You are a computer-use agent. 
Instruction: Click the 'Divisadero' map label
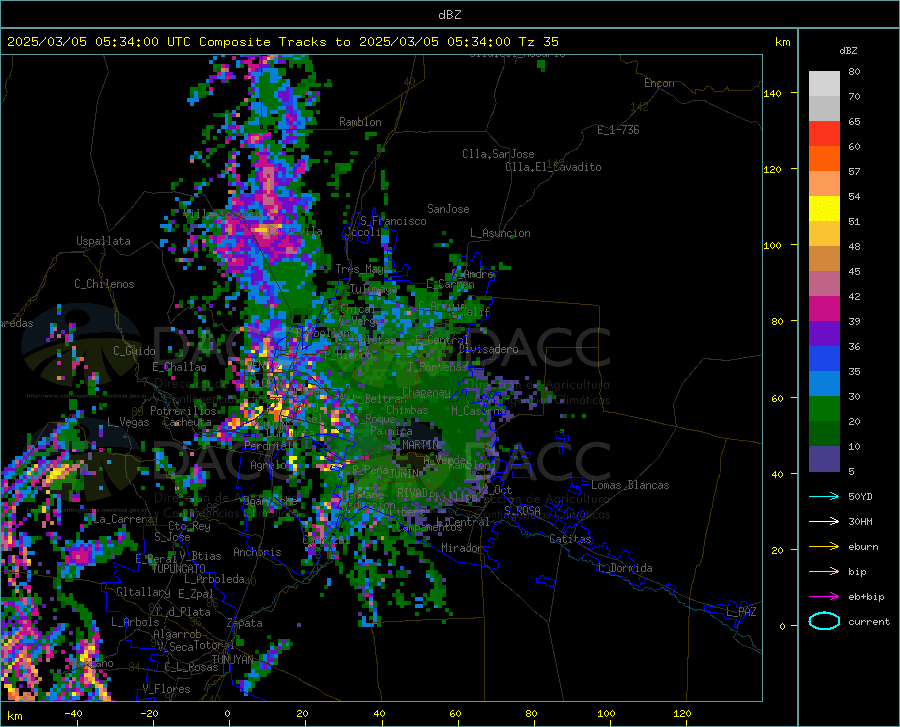[488, 349]
